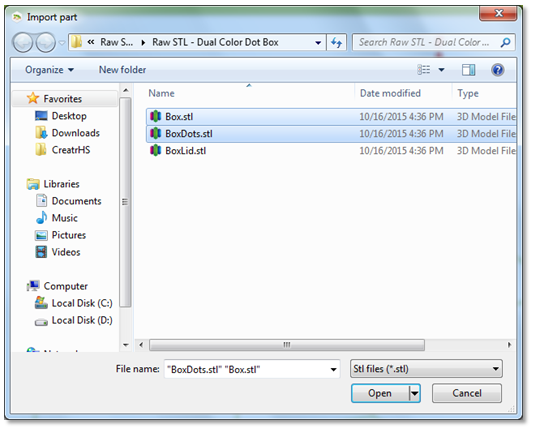Click the Open button
Image resolution: width=535 pixels, height=431 pixels.
[x=380, y=393]
